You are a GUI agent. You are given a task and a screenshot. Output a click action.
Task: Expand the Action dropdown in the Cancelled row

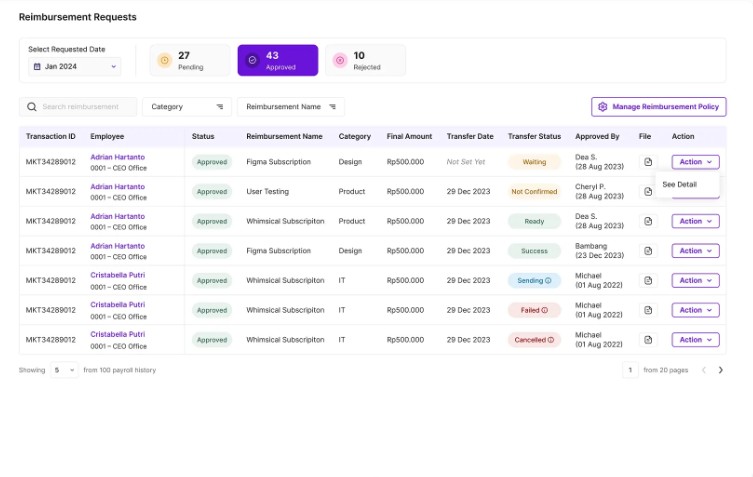point(695,340)
